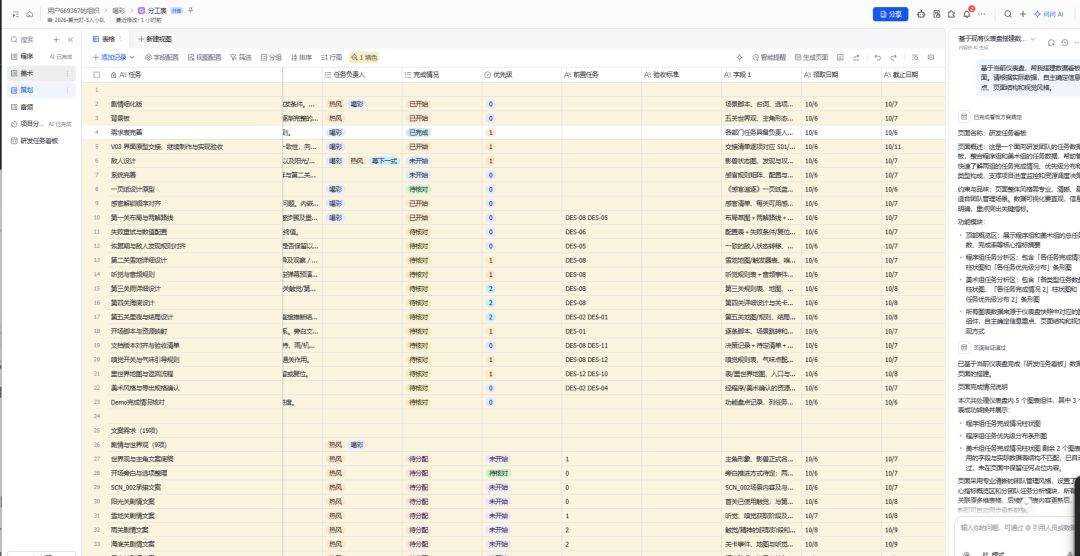Viewport: 1080px width, 556px height.
Task: Open breadcrumb 用户669367的组织
Action: pos(74,10)
